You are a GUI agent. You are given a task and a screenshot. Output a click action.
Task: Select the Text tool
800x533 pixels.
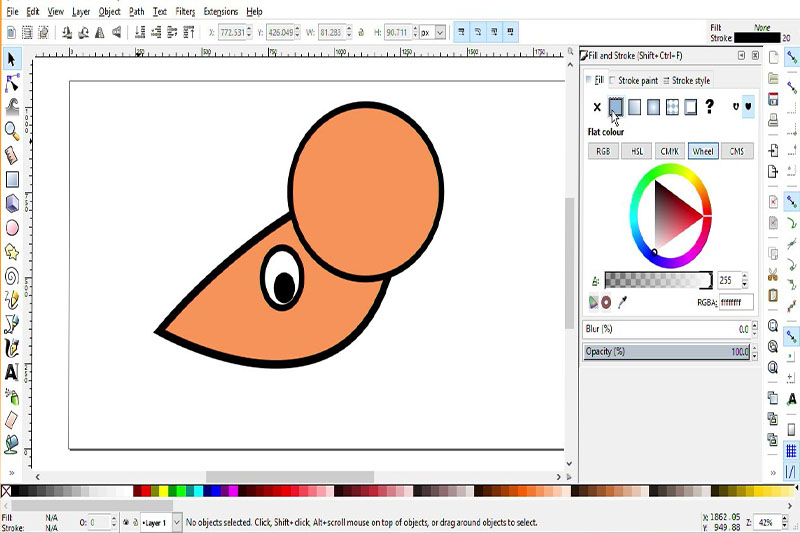pos(12,371)
